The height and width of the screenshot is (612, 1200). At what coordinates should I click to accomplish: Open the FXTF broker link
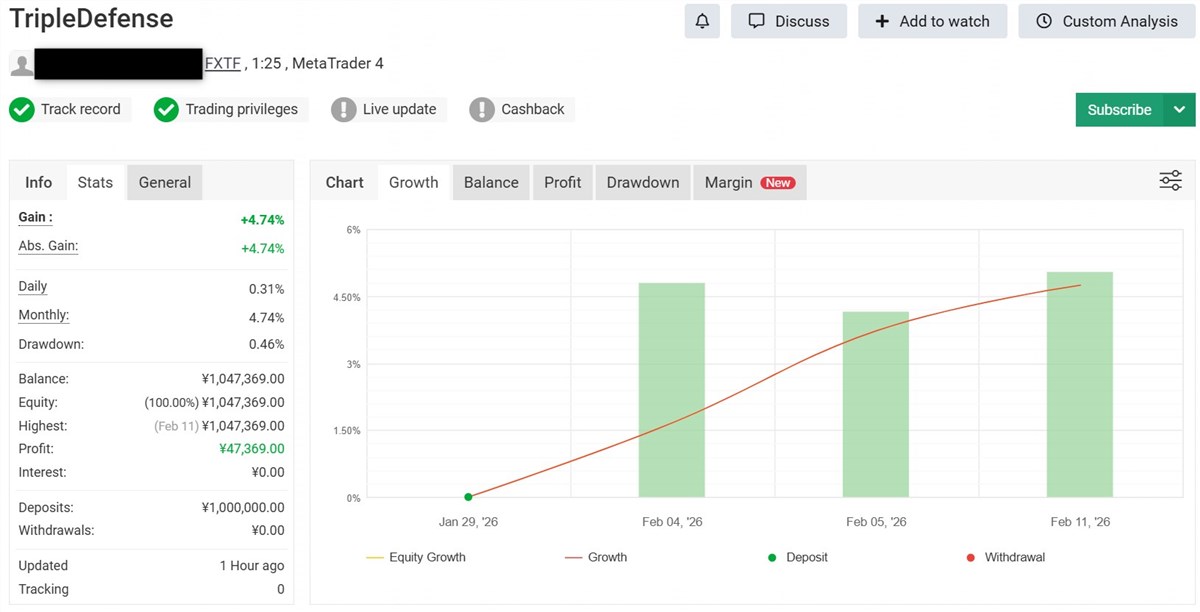(222, 64)
